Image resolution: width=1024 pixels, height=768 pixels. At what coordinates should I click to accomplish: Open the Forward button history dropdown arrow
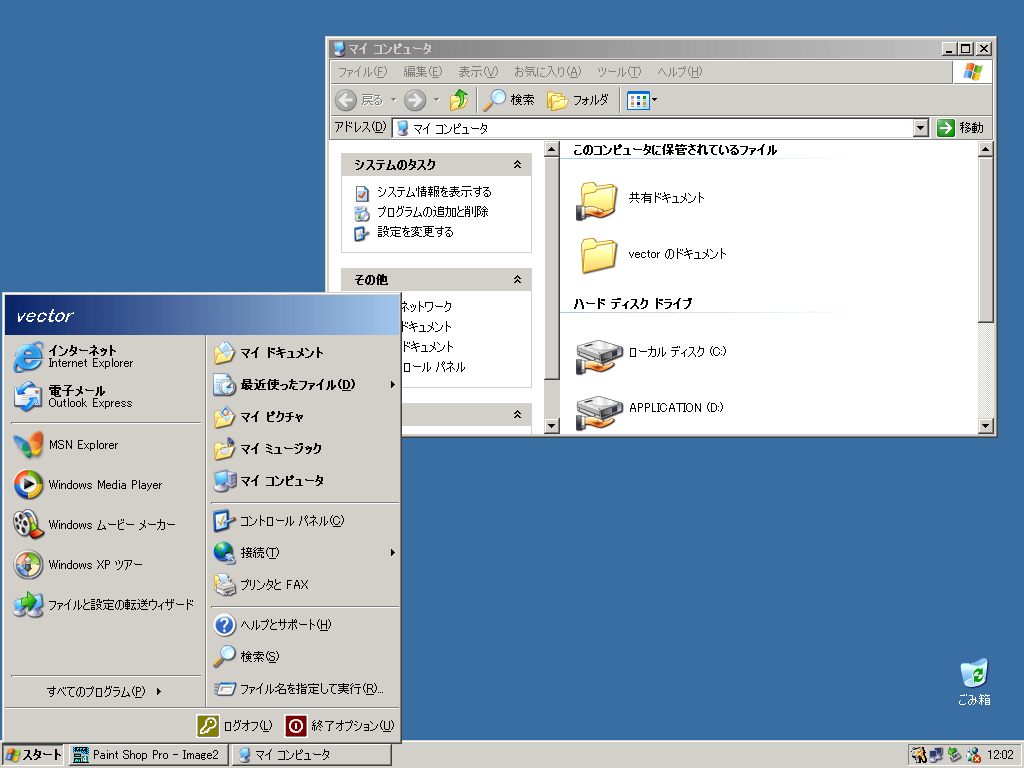click(437, 100)
